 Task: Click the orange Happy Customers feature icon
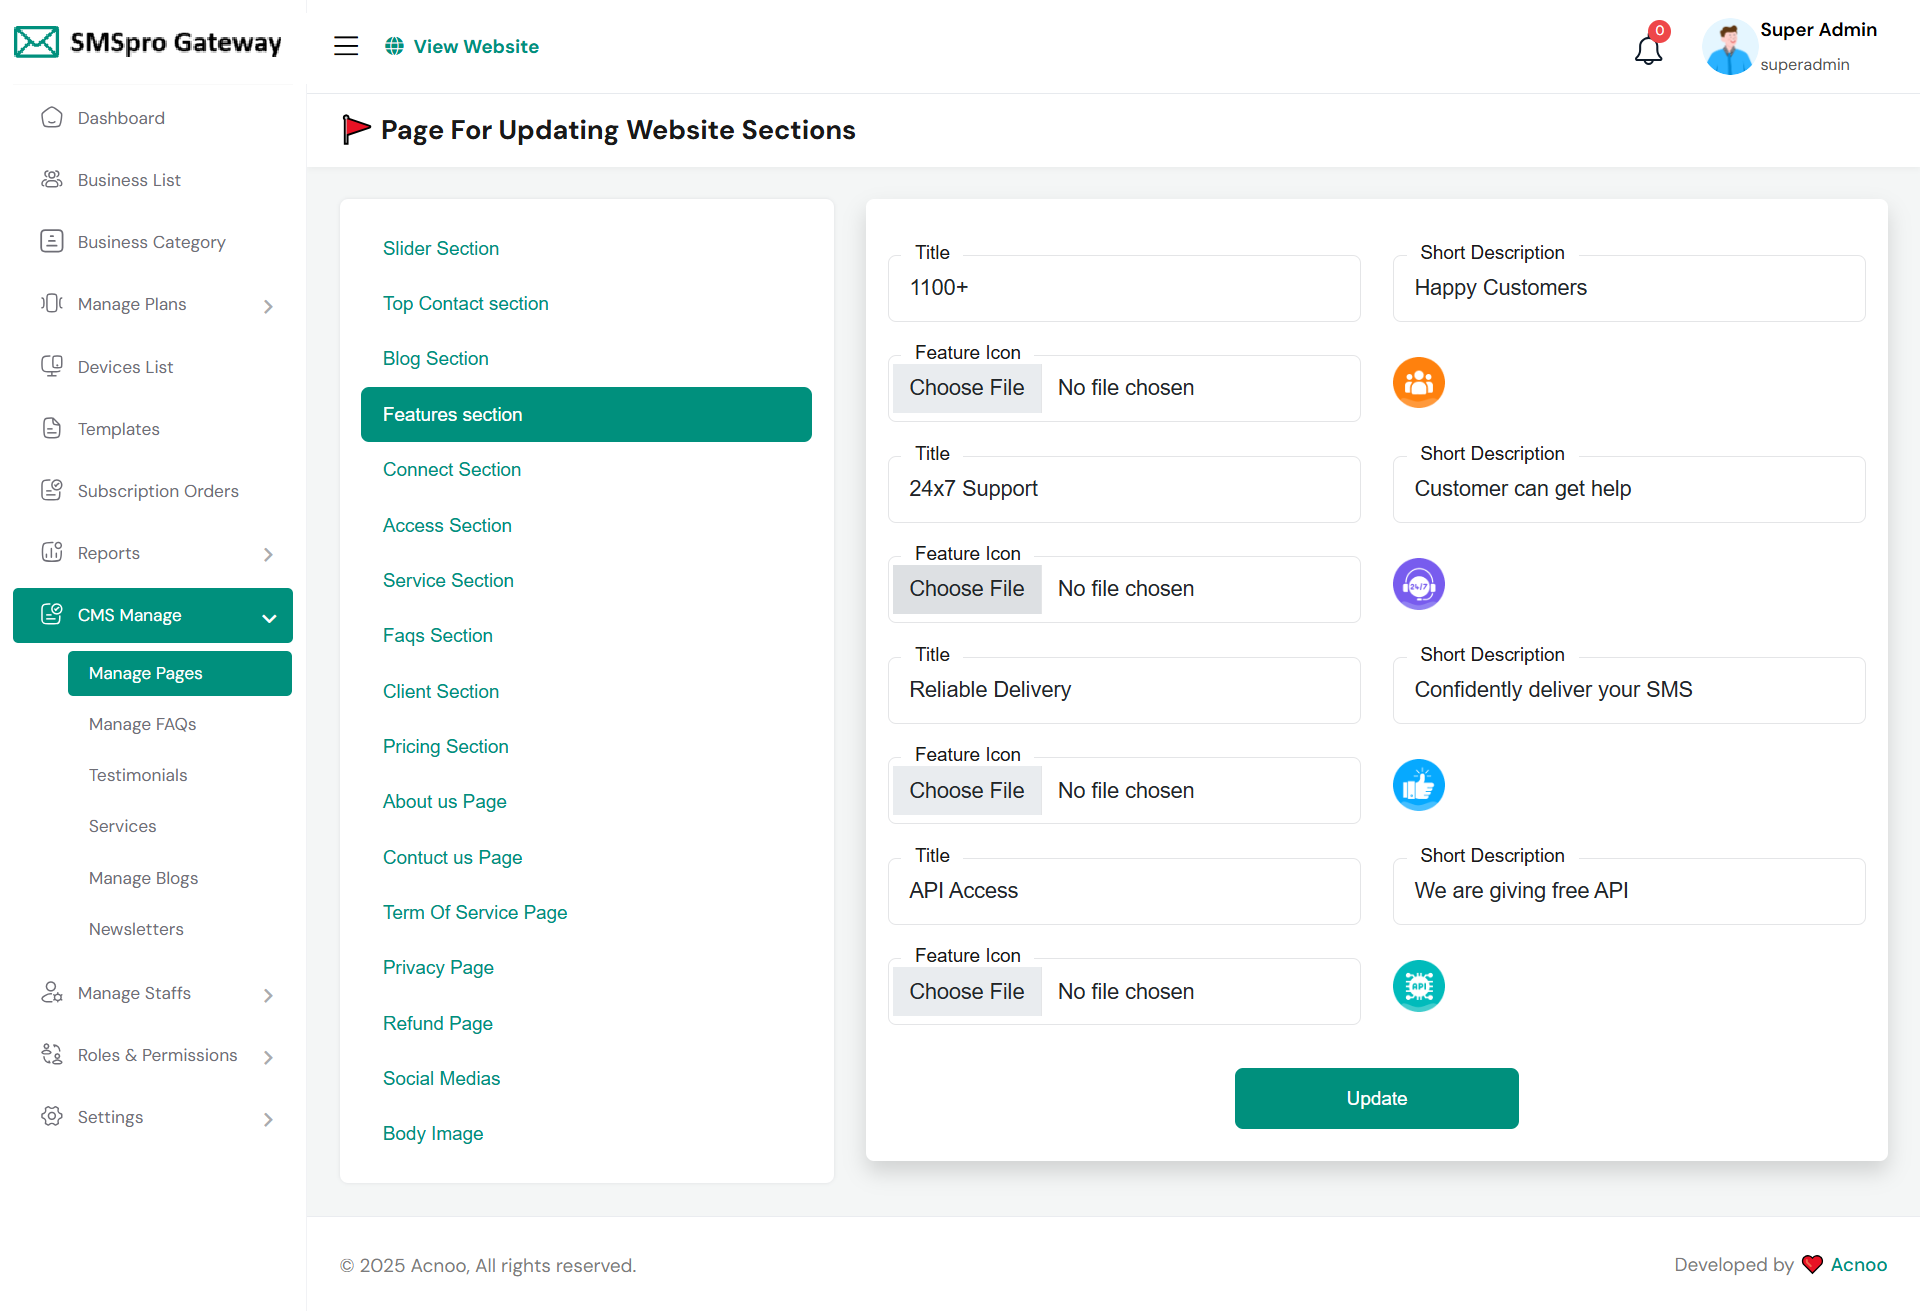[x=1418, y=383]
